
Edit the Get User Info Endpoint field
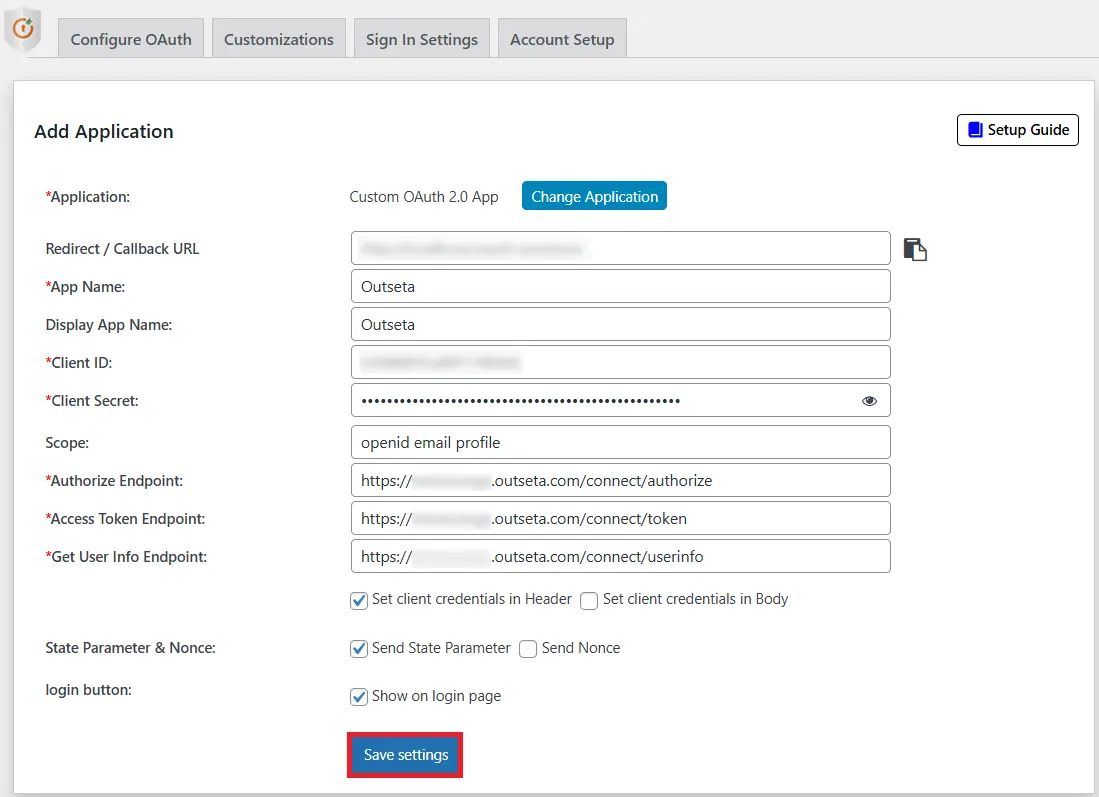[x=620, y=556]
